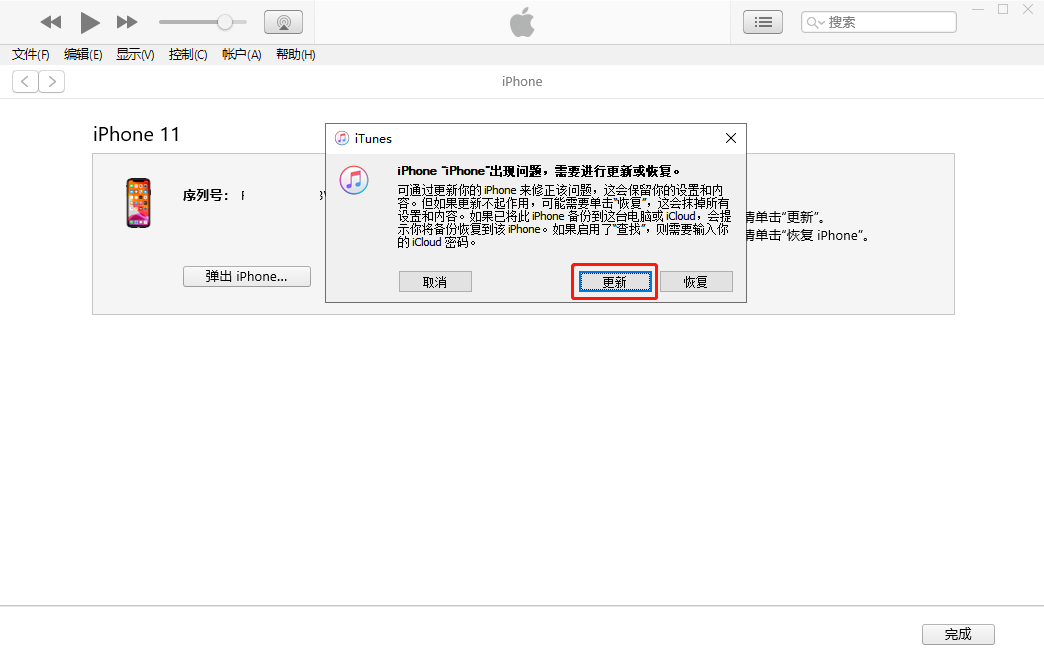Click the 更新 button in the dialog
Image resolution: width=1044 pixels, height=650 pixels.
pos(614,281)
